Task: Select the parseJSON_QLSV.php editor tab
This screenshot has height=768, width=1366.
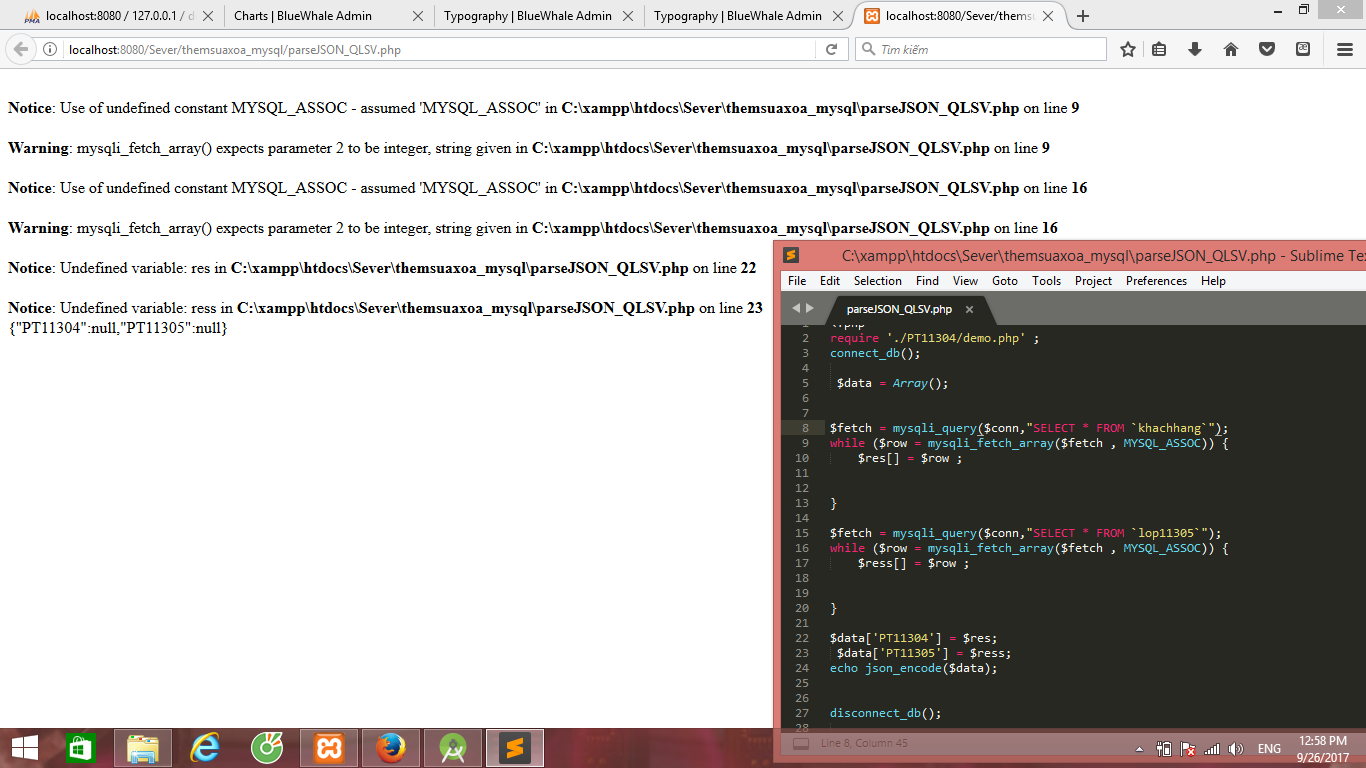Action: 898,309
